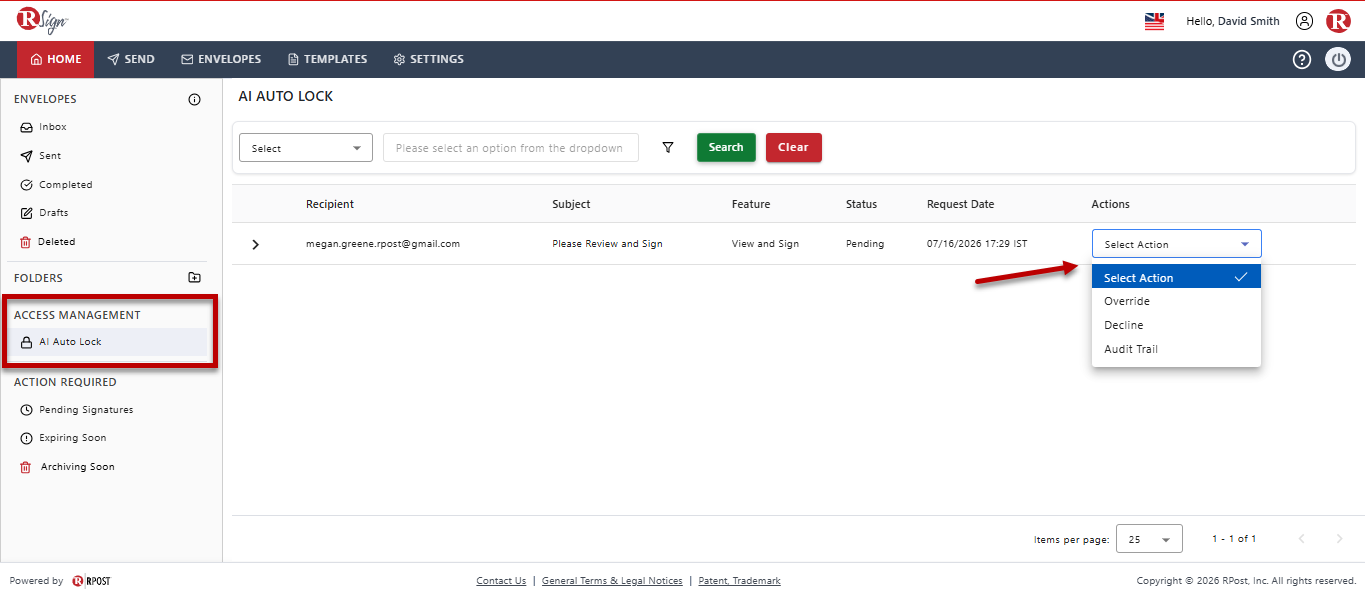Screen dimensions: 1365x596
Task: Click the Sent paper plane icon
Action: (27, 156)
